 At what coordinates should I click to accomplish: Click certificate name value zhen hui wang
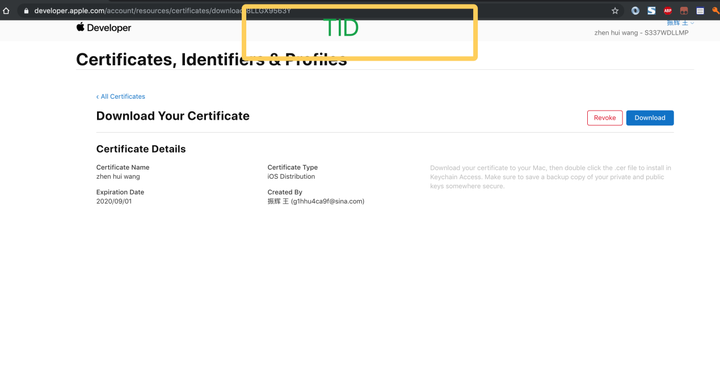click(x=118, y=176)
